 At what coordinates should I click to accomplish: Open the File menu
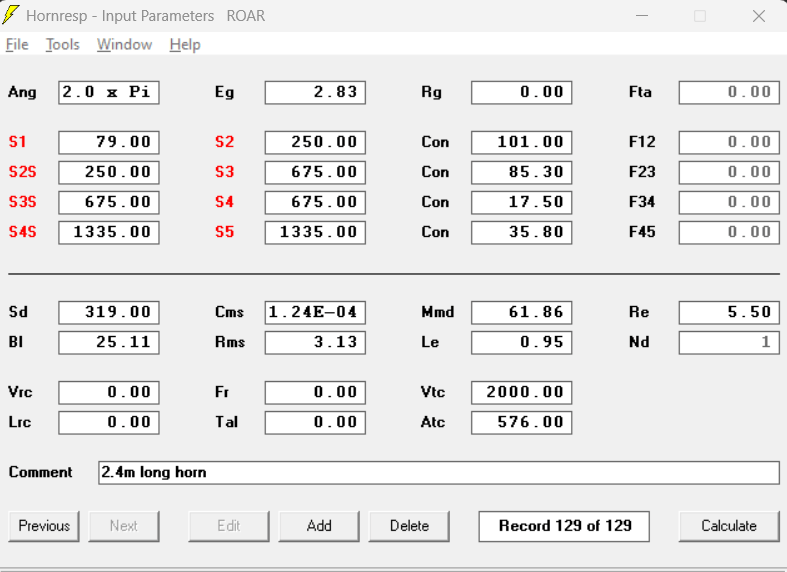[17, 45]
